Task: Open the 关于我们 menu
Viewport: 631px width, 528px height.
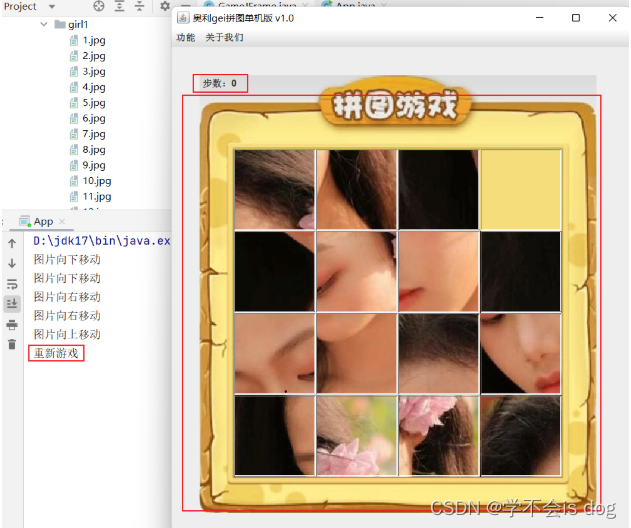Action: pyautogui.click(x=224, y=38)
